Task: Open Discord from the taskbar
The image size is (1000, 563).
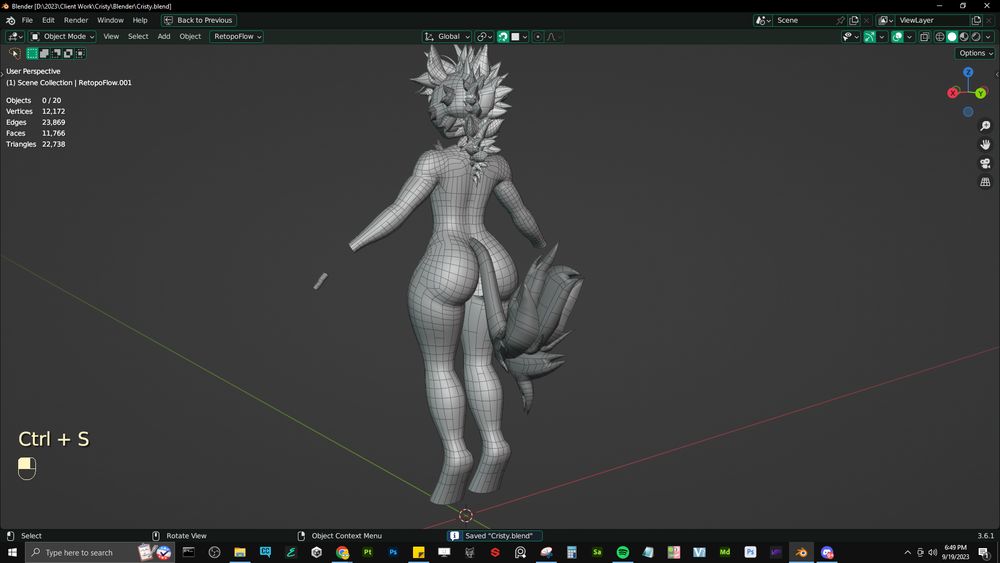Action: 827,552
